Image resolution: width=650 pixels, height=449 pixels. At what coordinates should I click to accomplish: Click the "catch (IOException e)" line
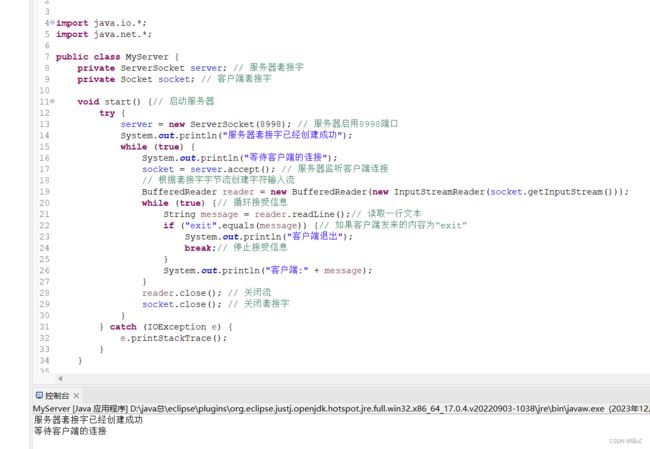166,327
